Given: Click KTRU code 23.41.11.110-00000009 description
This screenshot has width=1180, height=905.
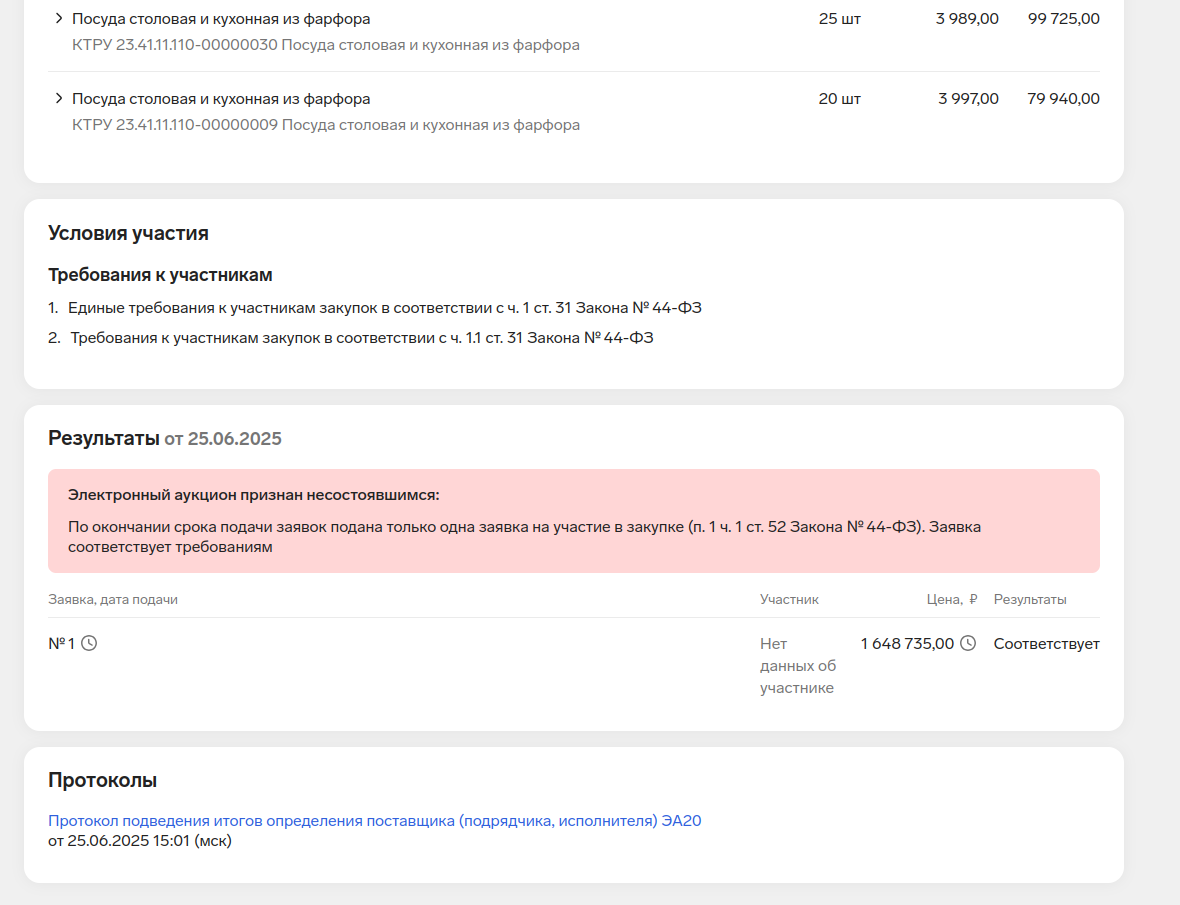Looking at the screenshot, I should 326,125.
